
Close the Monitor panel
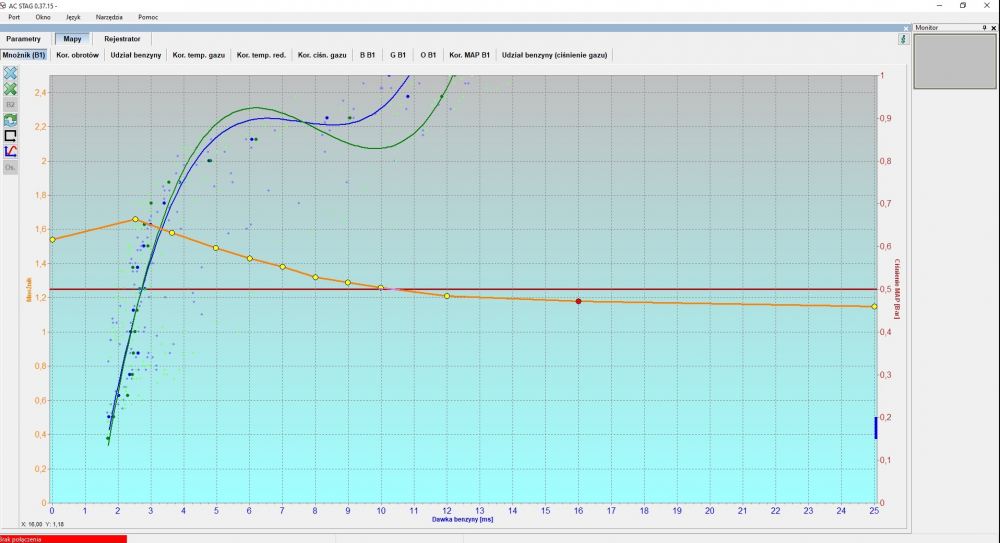click(994, 27)
